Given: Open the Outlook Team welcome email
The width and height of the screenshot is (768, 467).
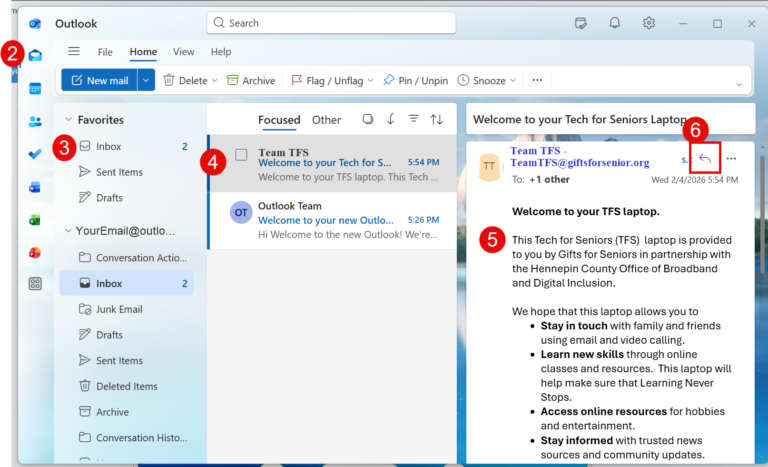Looking at the screenshot, I should tap(333, 220).
